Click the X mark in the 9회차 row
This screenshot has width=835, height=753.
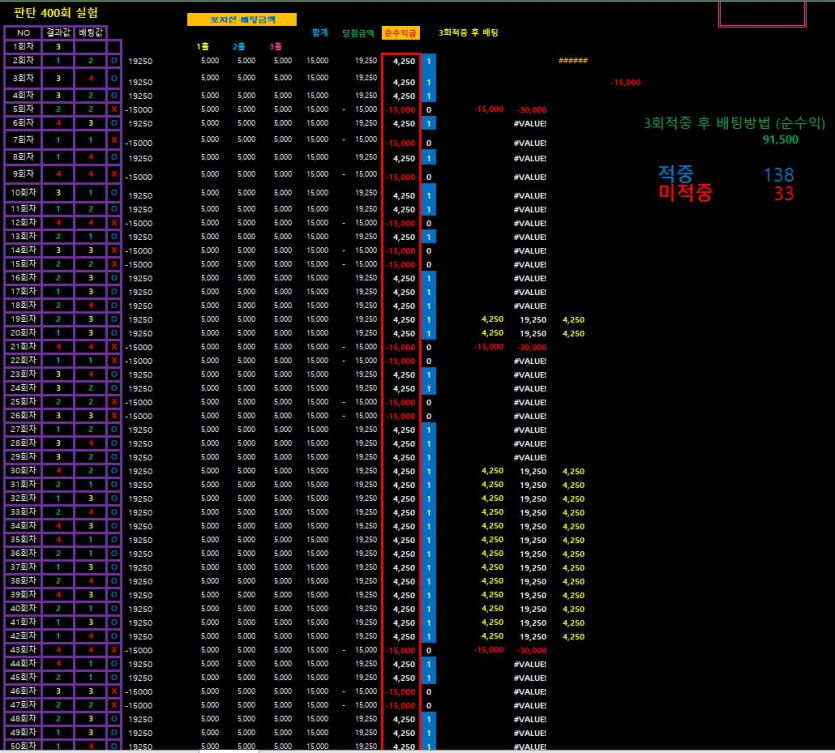click(114, 174)
